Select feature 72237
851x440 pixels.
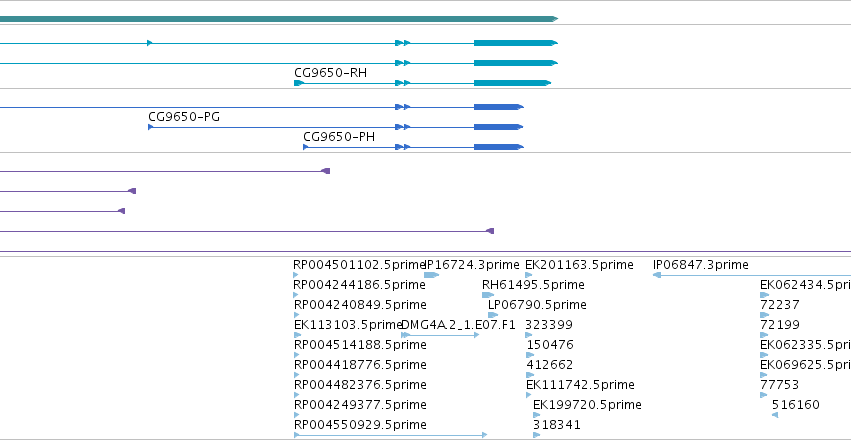tap(780, 305)
